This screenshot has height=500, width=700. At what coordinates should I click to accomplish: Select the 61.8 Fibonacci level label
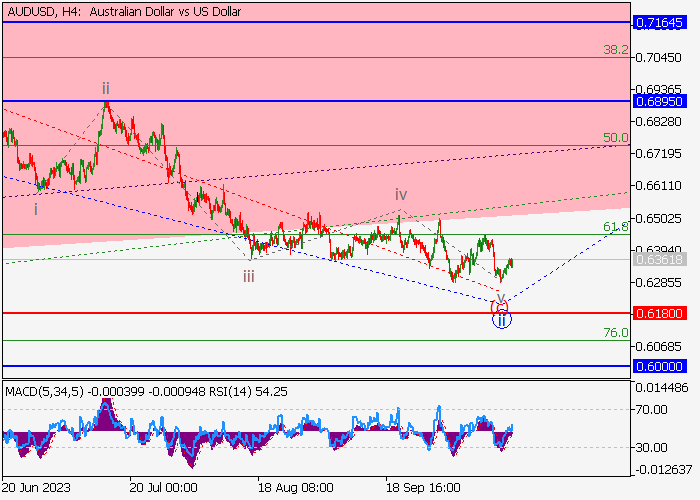pos(614,227)
